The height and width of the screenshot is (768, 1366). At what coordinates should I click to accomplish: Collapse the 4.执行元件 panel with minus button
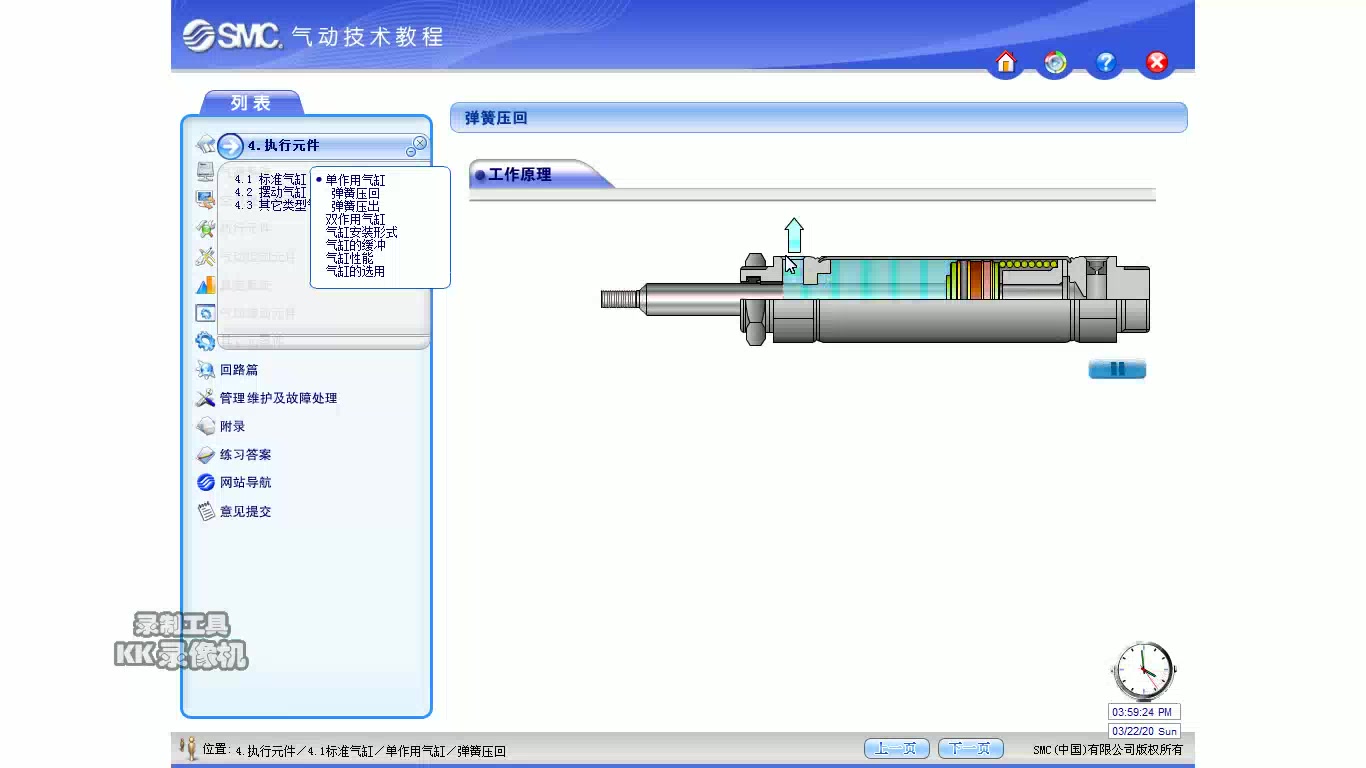411,152
